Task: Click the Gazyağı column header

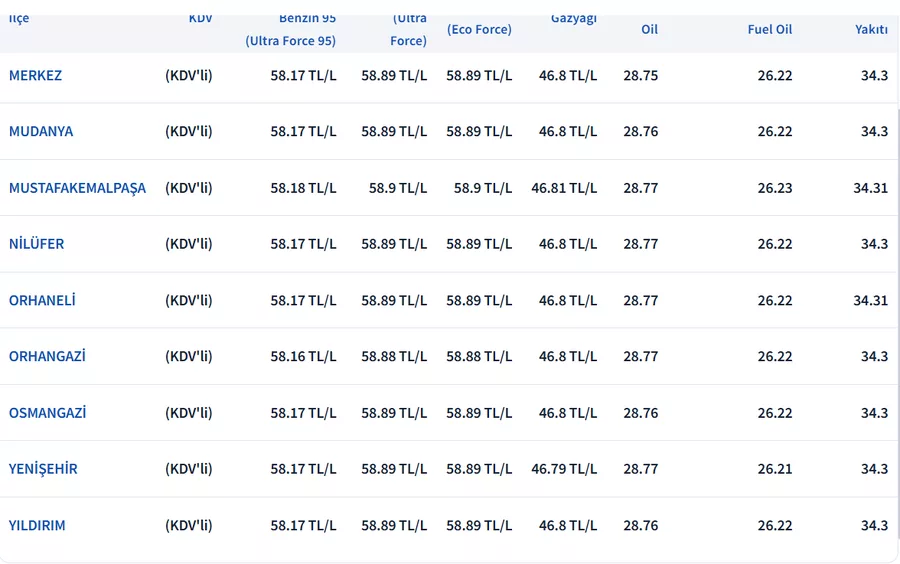Action: (574, 19)
